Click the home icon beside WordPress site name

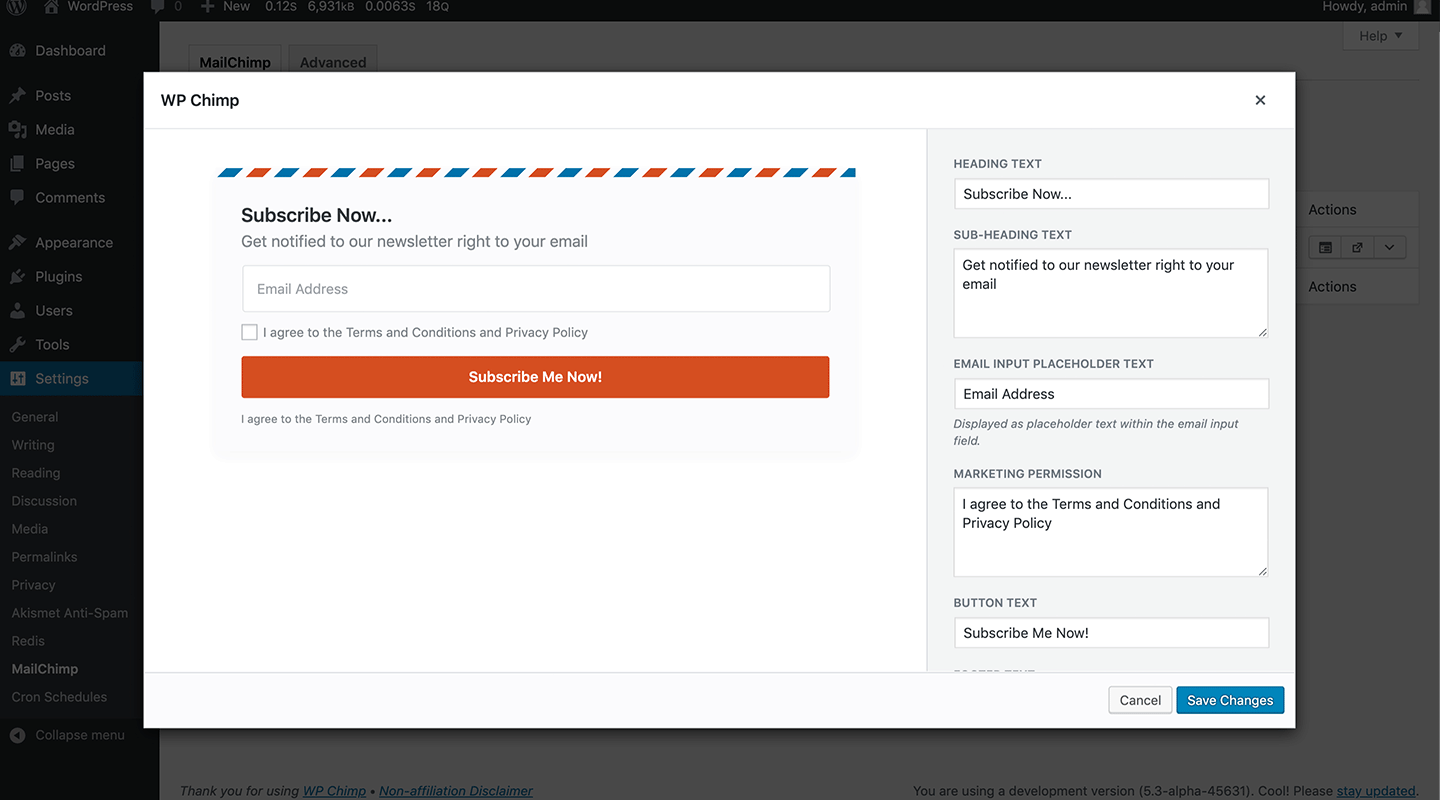point(52,7)
